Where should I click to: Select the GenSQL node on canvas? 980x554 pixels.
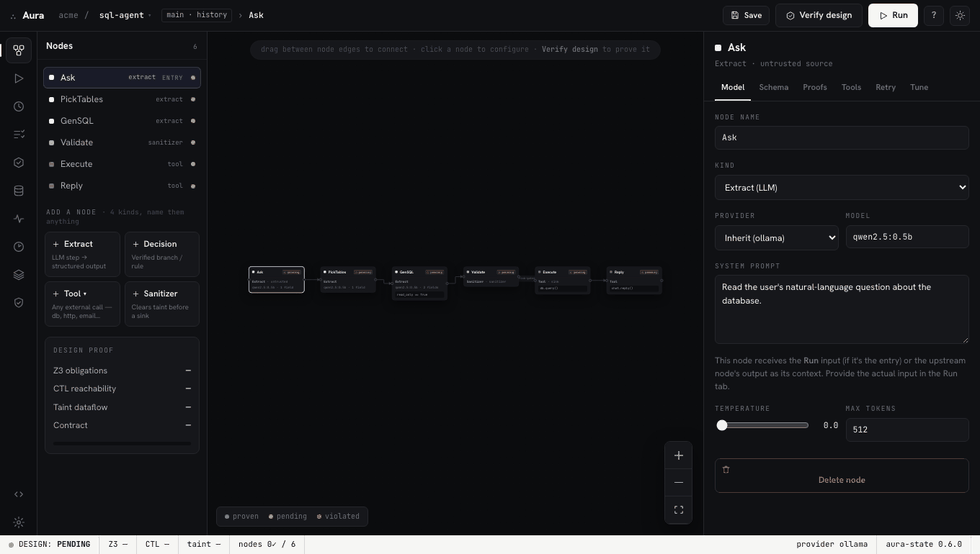point(419,283)
